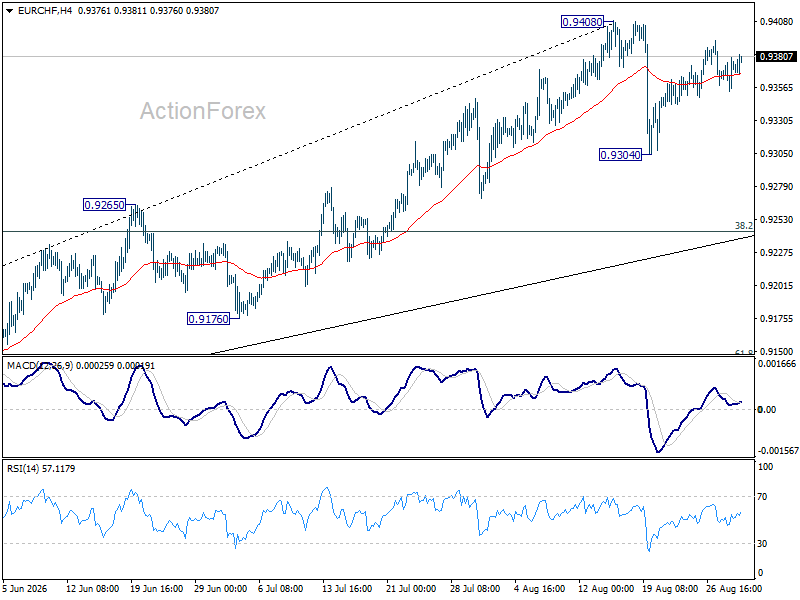Select the 0.93040 price label
Image resolution: width=800 pixels, height=600 pixels.
620,155
